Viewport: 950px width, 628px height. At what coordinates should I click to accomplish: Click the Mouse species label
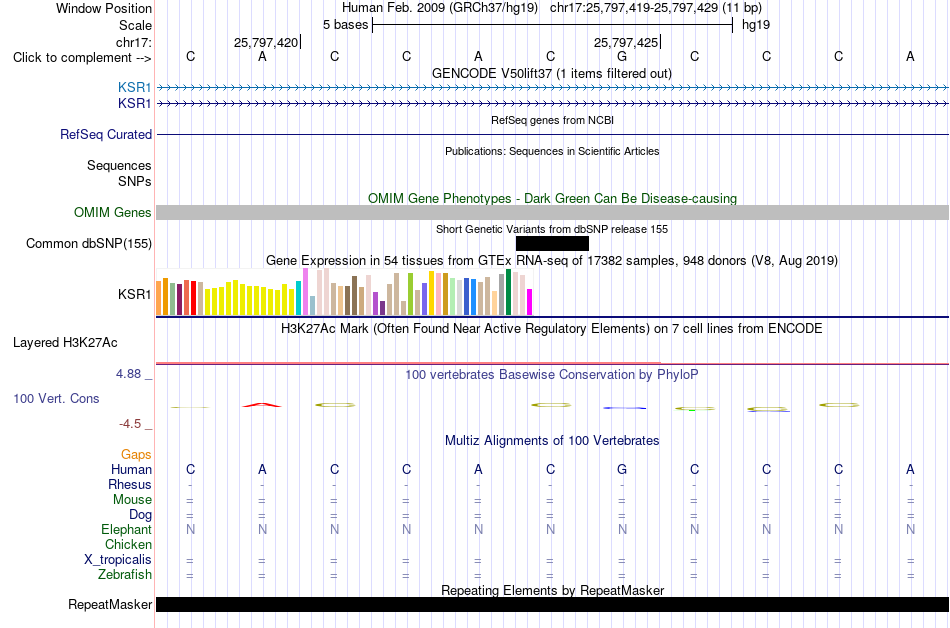(132, 500)
